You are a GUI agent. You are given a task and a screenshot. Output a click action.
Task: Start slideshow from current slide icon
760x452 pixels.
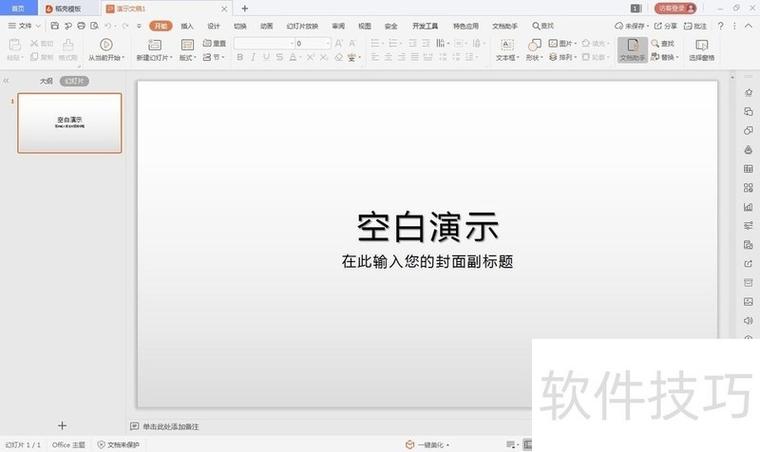[x=106, y=45]
